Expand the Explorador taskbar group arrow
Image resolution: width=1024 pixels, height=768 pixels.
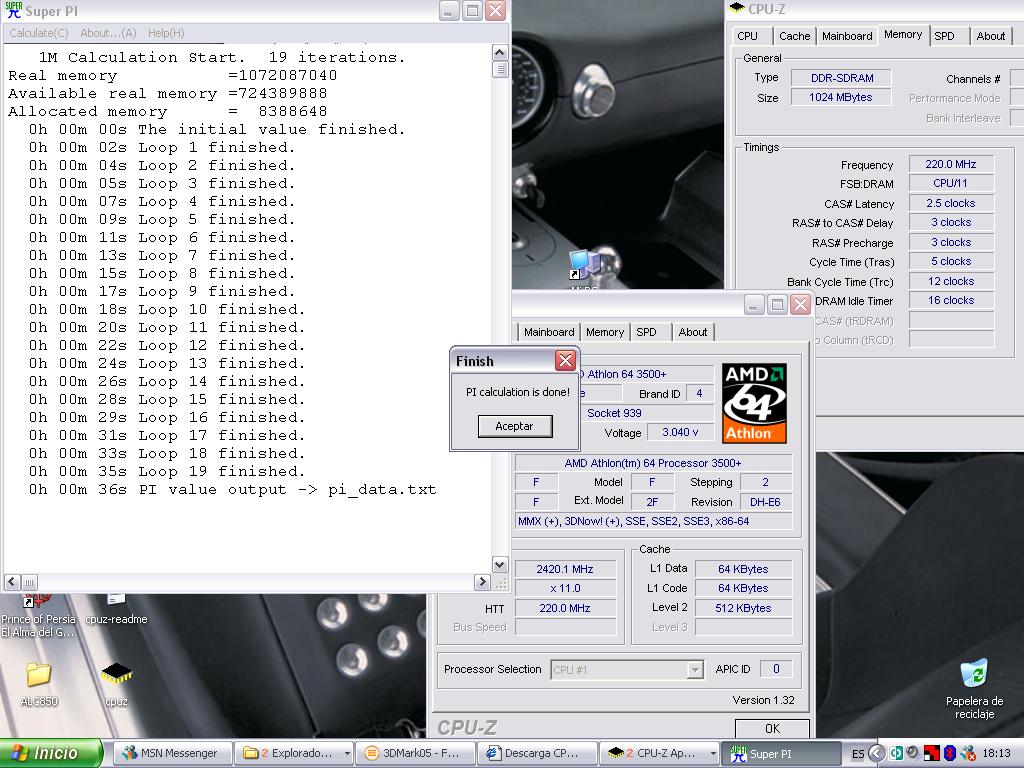click(x=347, y=754)
